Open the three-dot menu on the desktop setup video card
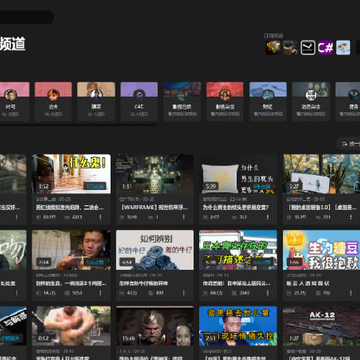The width and height of the screenshot is (360, 360). [x=350, y=217]
